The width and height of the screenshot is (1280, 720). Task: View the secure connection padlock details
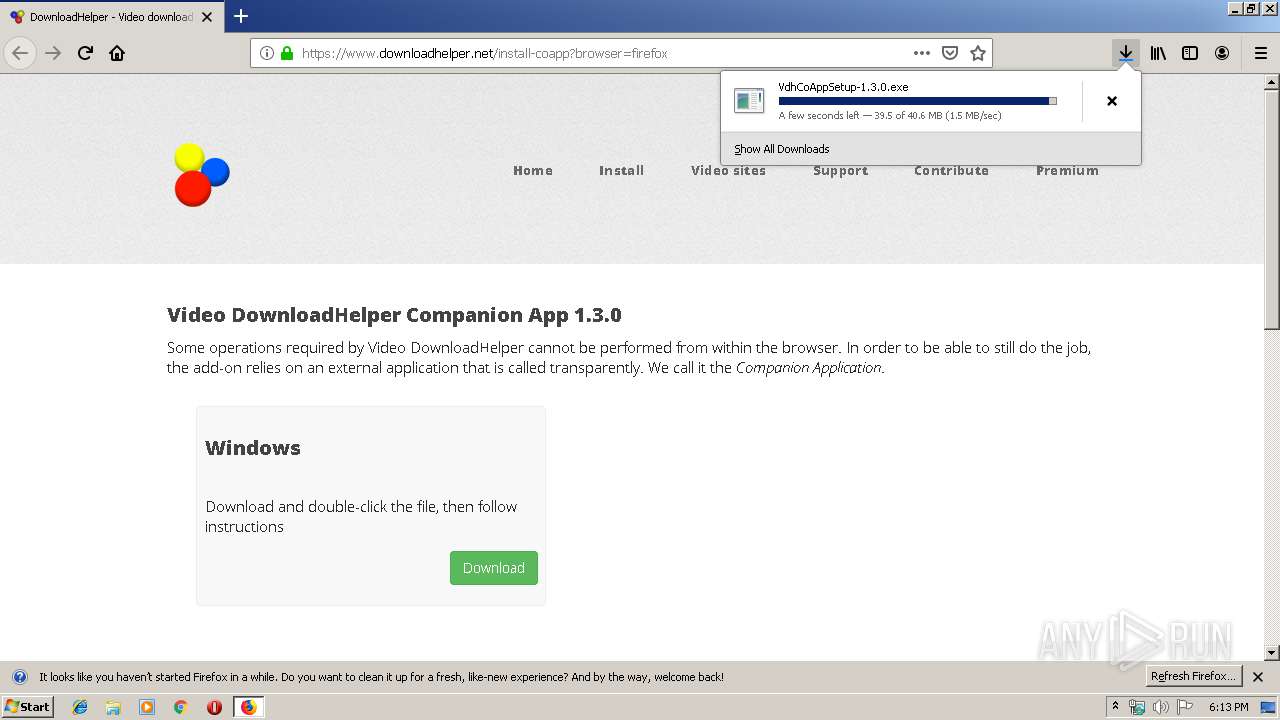287,53
